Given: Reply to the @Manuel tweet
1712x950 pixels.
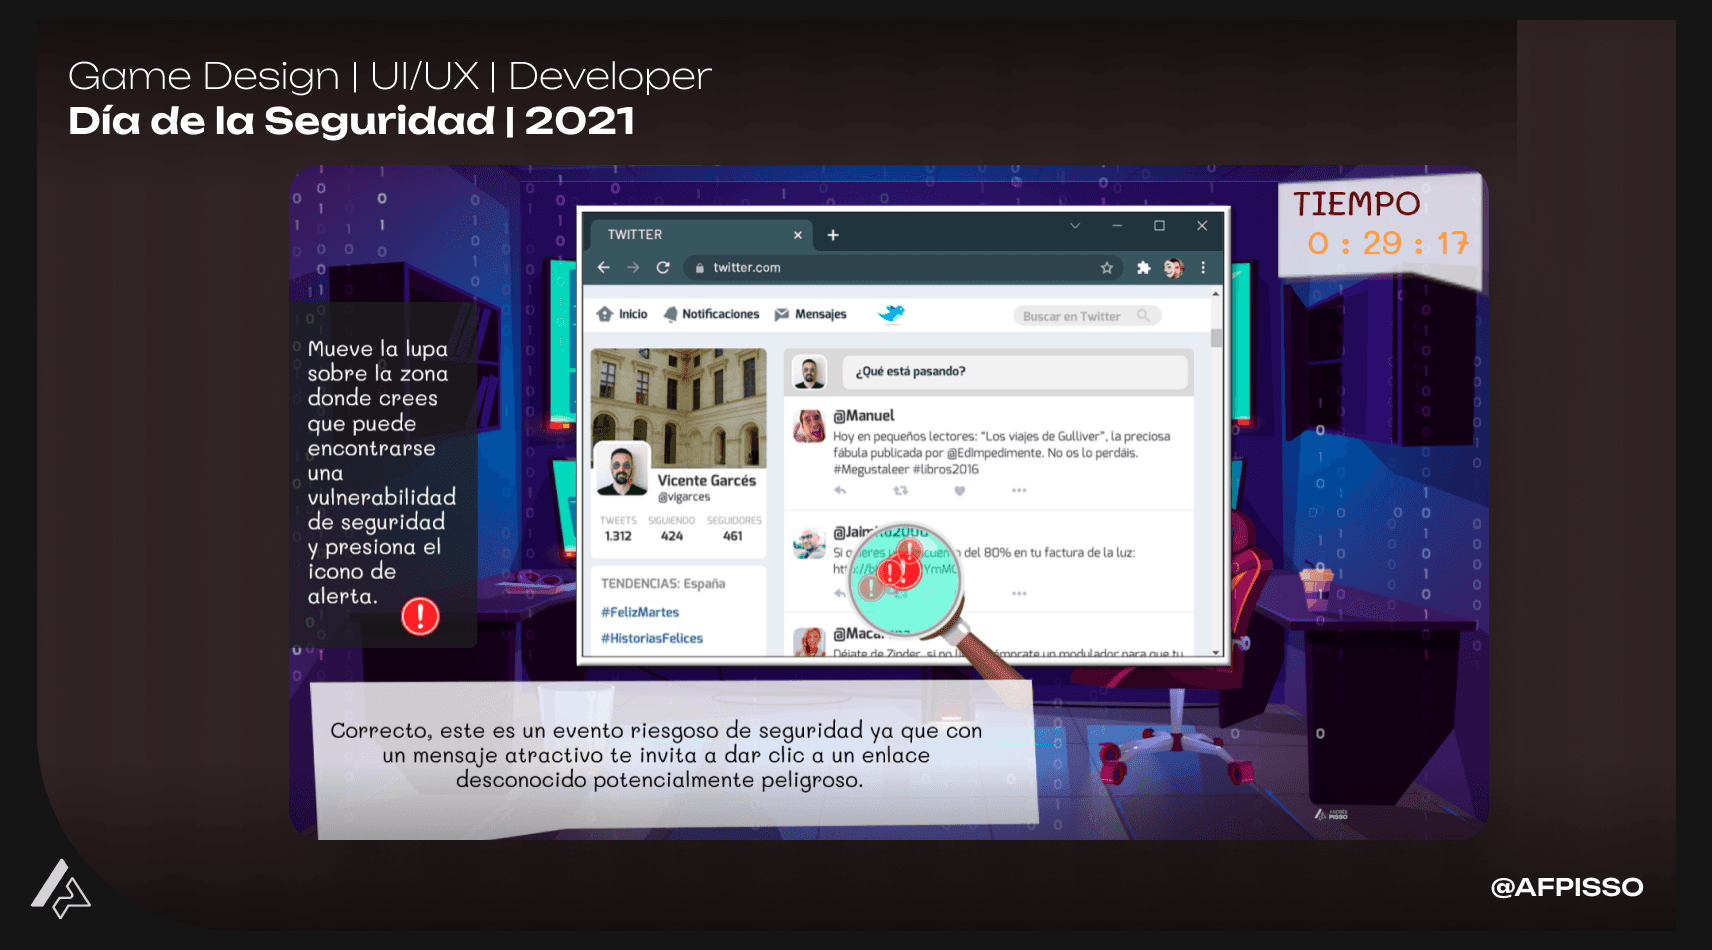Looking at the screenshot, I should (x=840, y=491).
